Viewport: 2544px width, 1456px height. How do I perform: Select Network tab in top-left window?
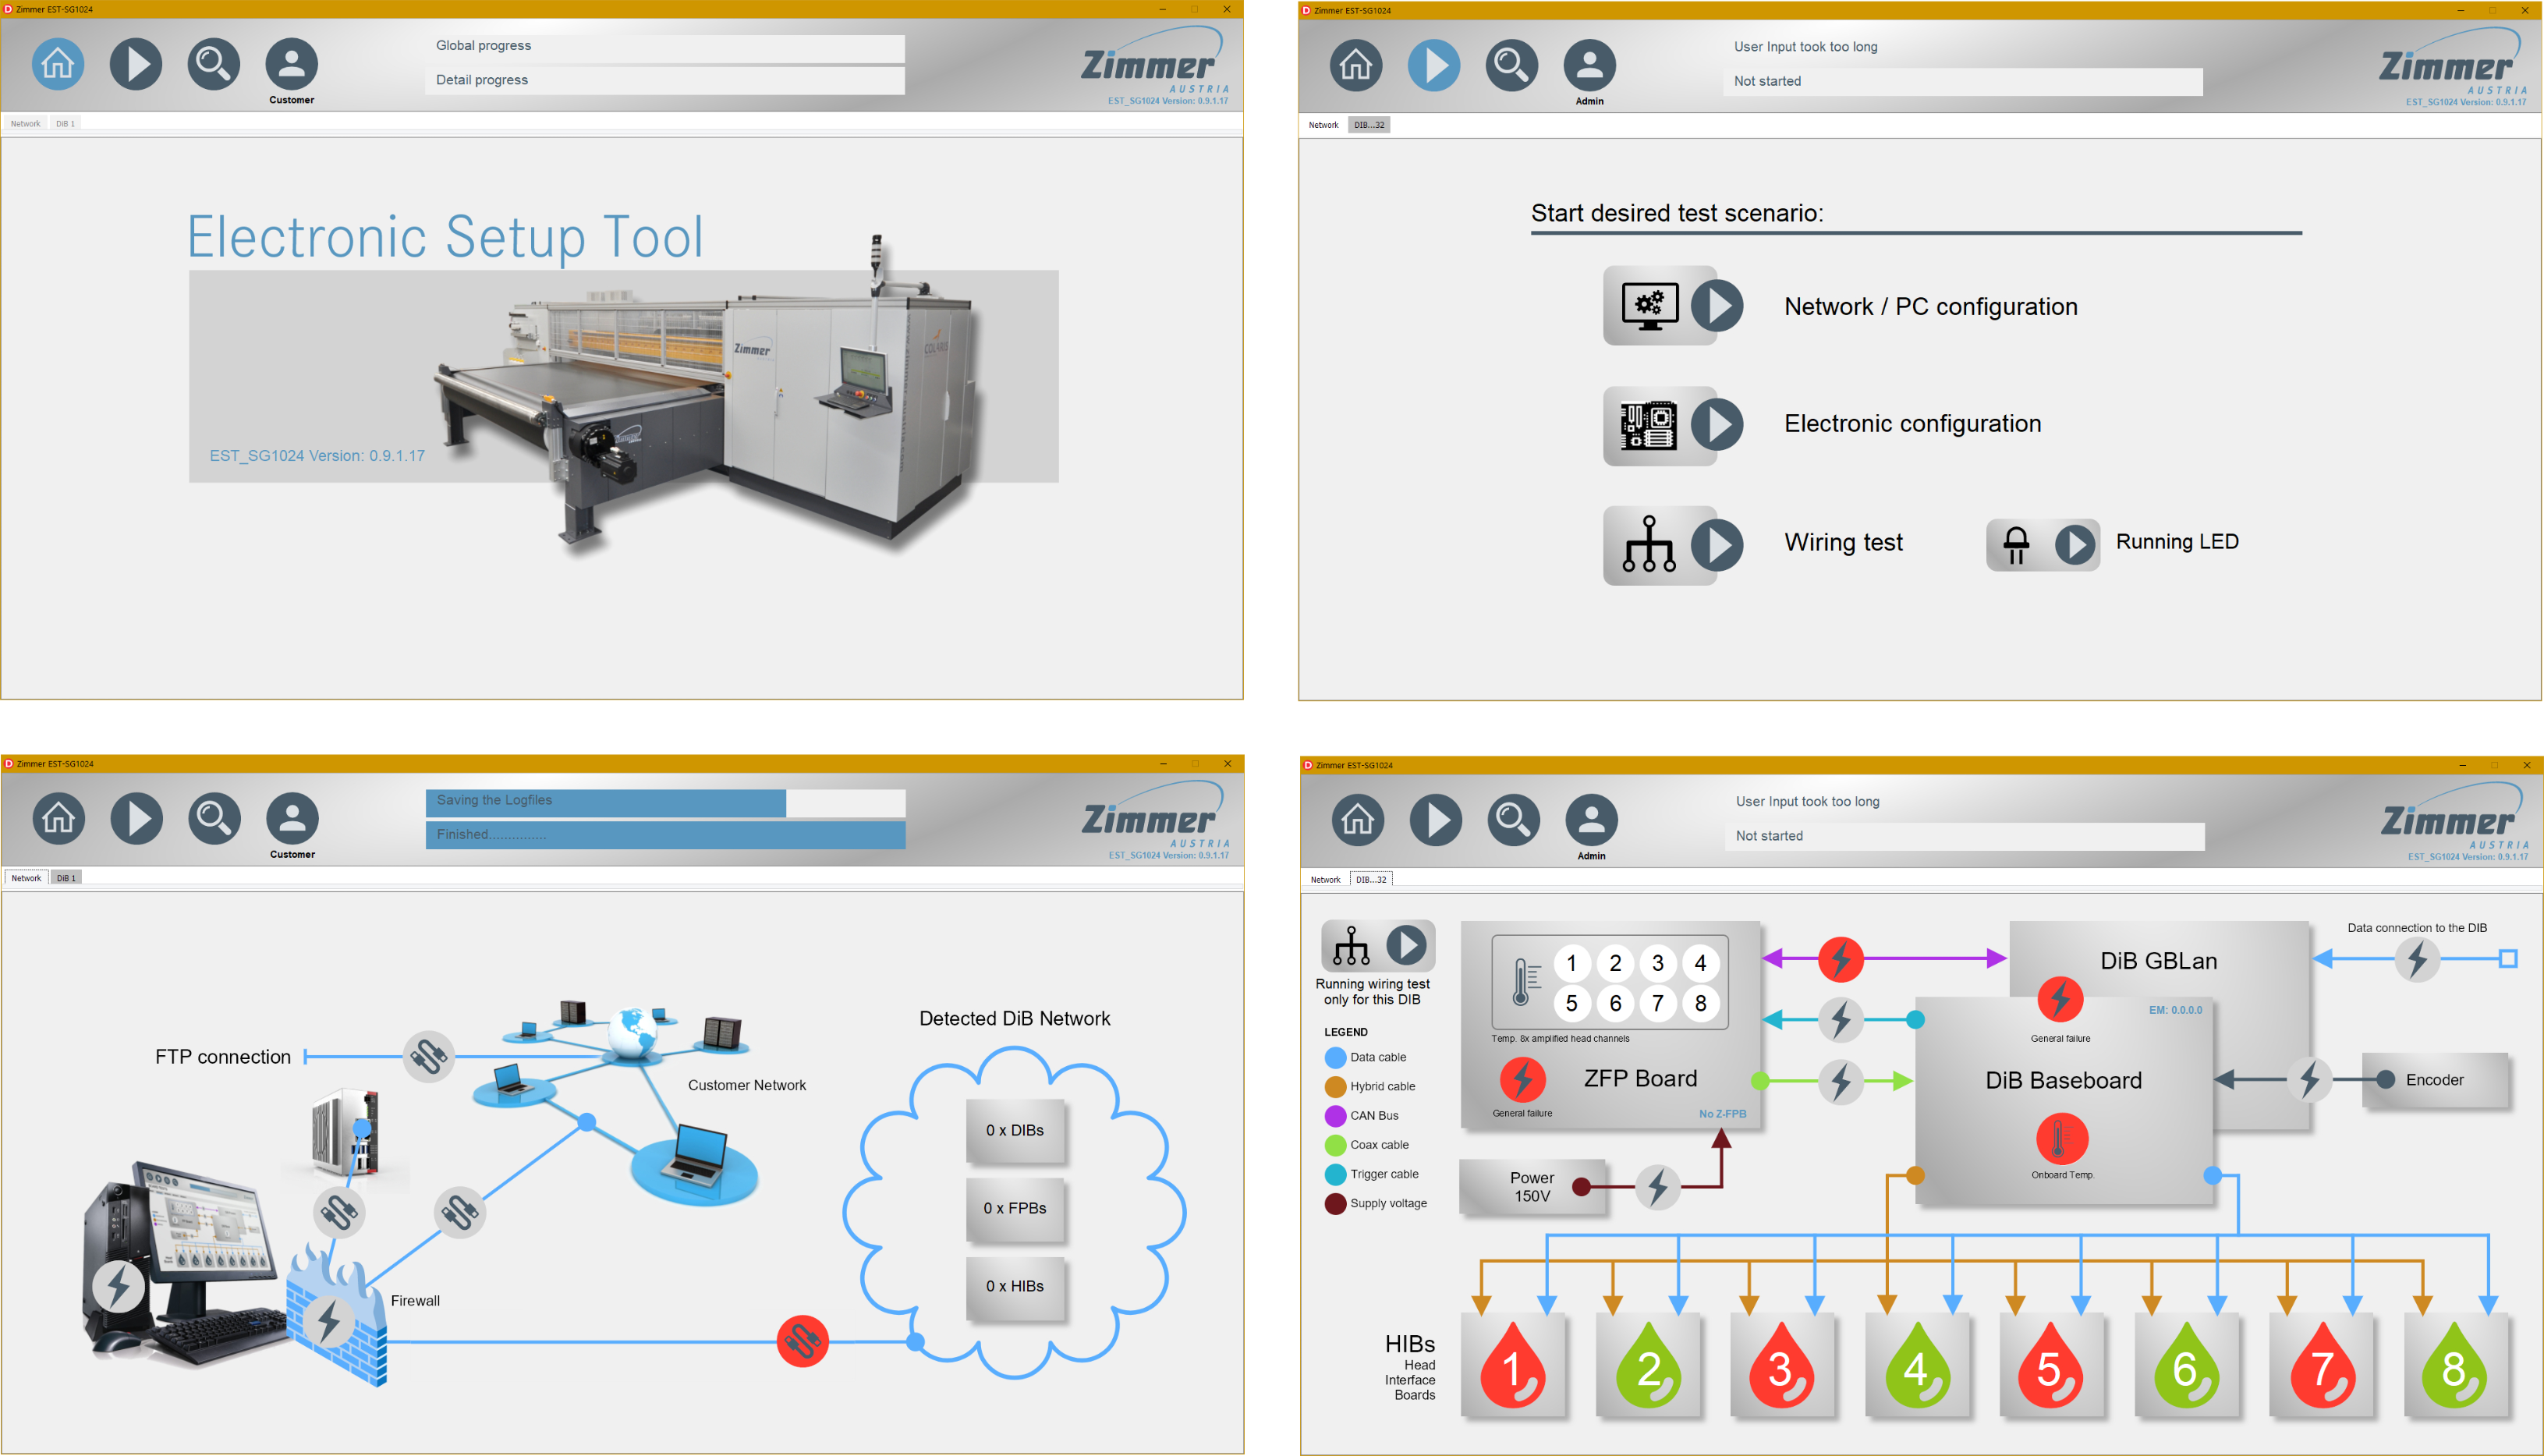25,124
